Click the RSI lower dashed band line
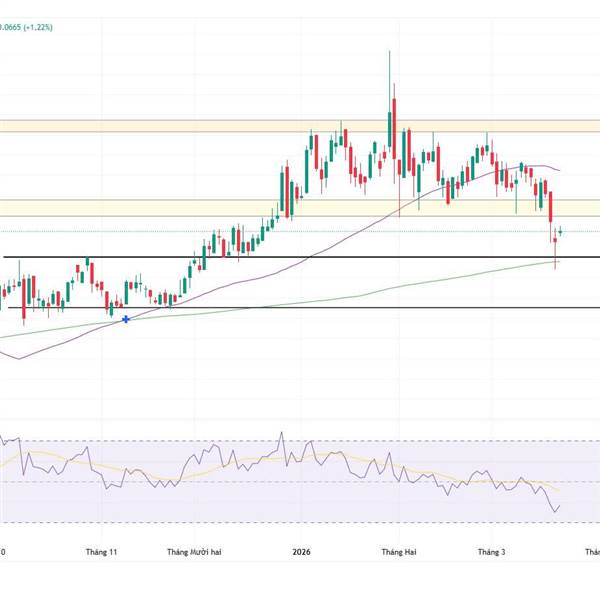Screen dimensions: 600x600 click(300, 522)
